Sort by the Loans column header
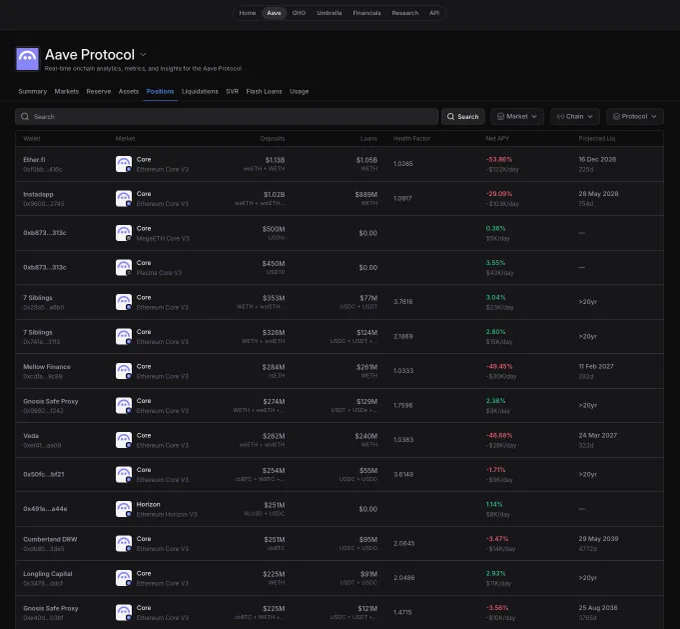 tap(369, 138)
